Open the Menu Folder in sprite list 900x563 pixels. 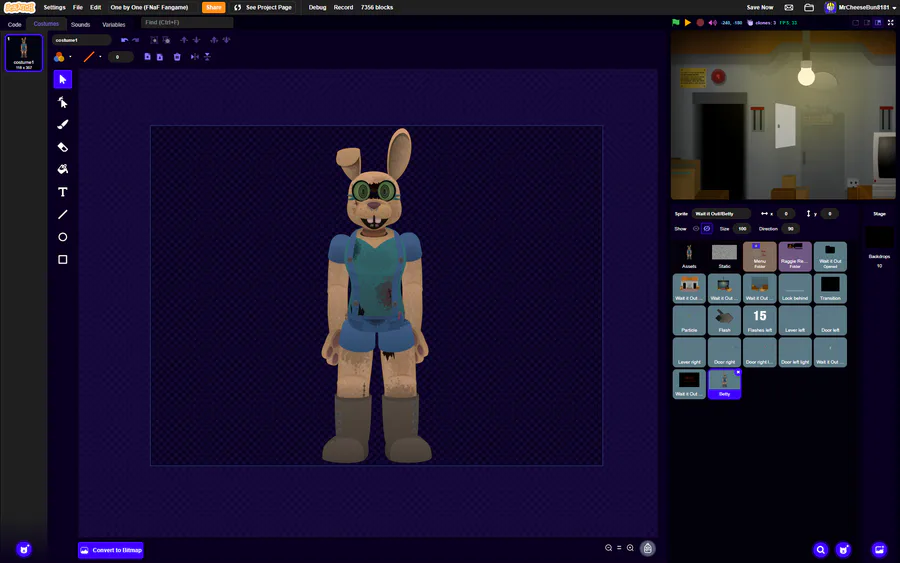tap(759, 256)
